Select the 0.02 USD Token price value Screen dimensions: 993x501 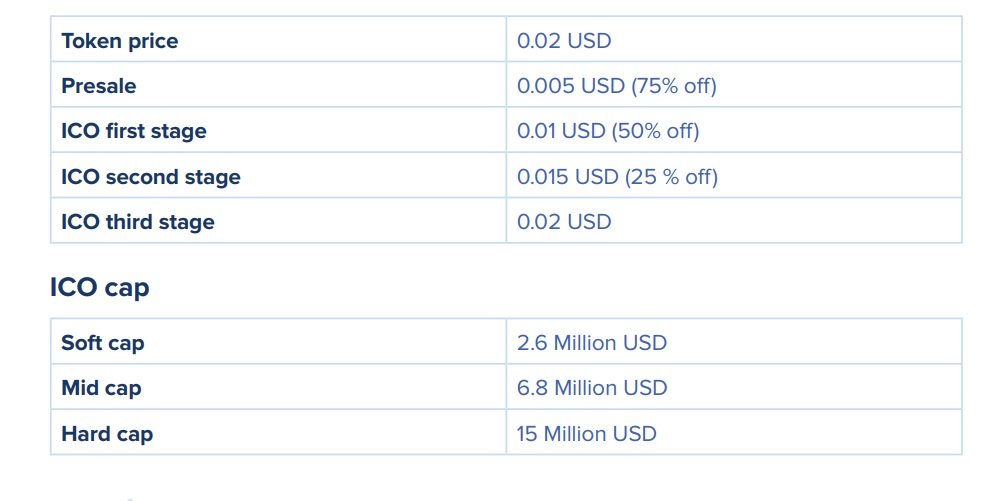coord(564,41)
